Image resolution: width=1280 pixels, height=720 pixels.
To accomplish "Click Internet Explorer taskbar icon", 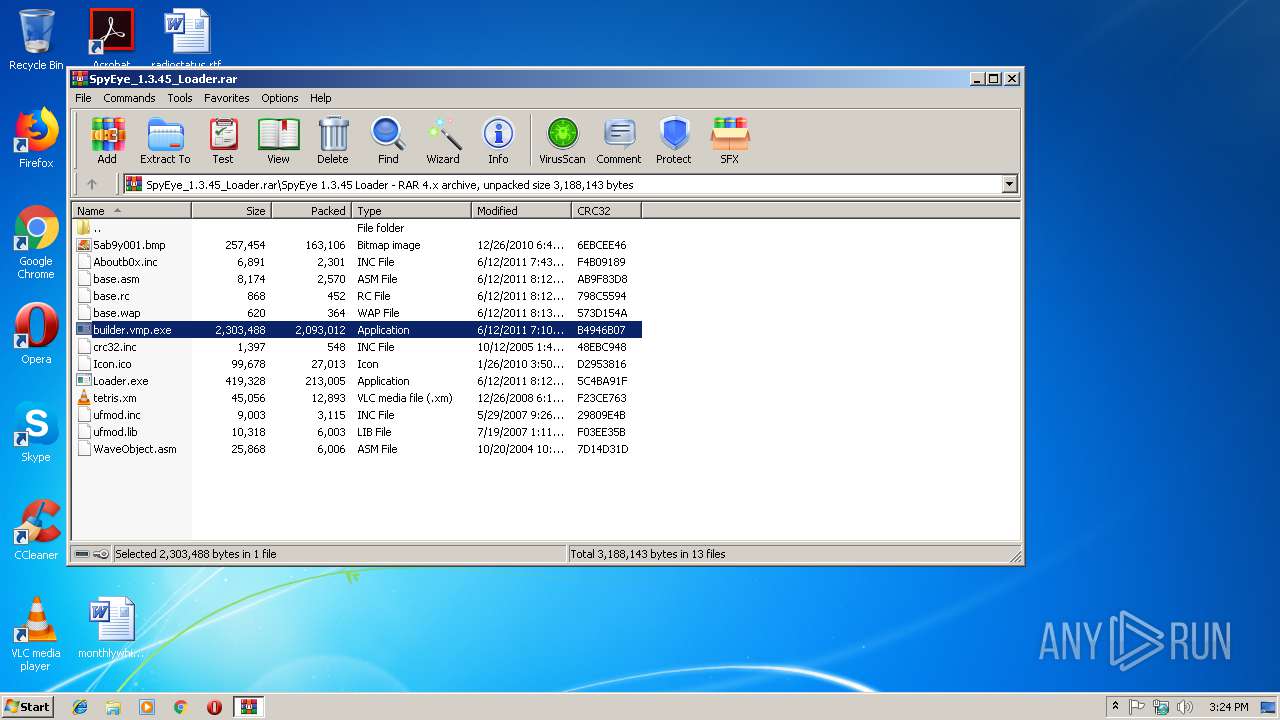I will click(80, 707).
